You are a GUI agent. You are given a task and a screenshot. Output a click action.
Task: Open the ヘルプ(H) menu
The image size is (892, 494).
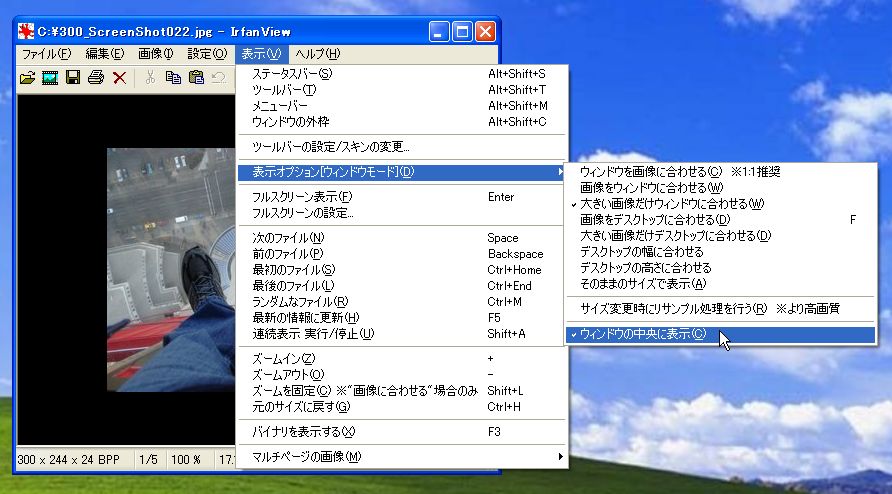click(317, 54)
